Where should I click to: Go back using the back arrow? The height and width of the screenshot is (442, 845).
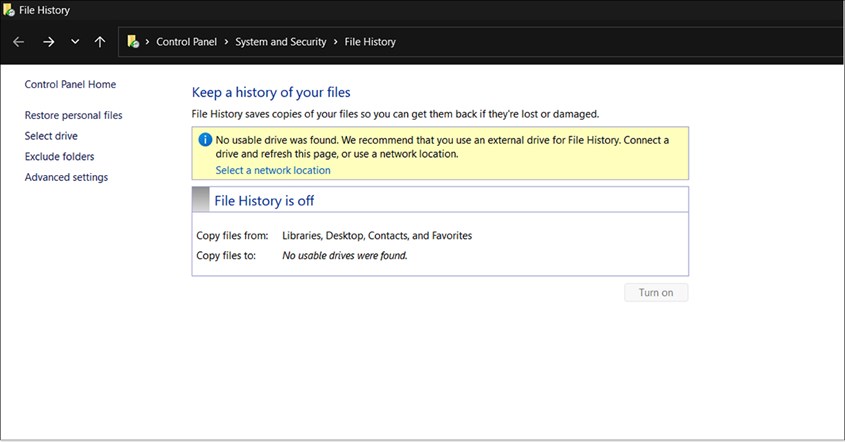point(18,42)
